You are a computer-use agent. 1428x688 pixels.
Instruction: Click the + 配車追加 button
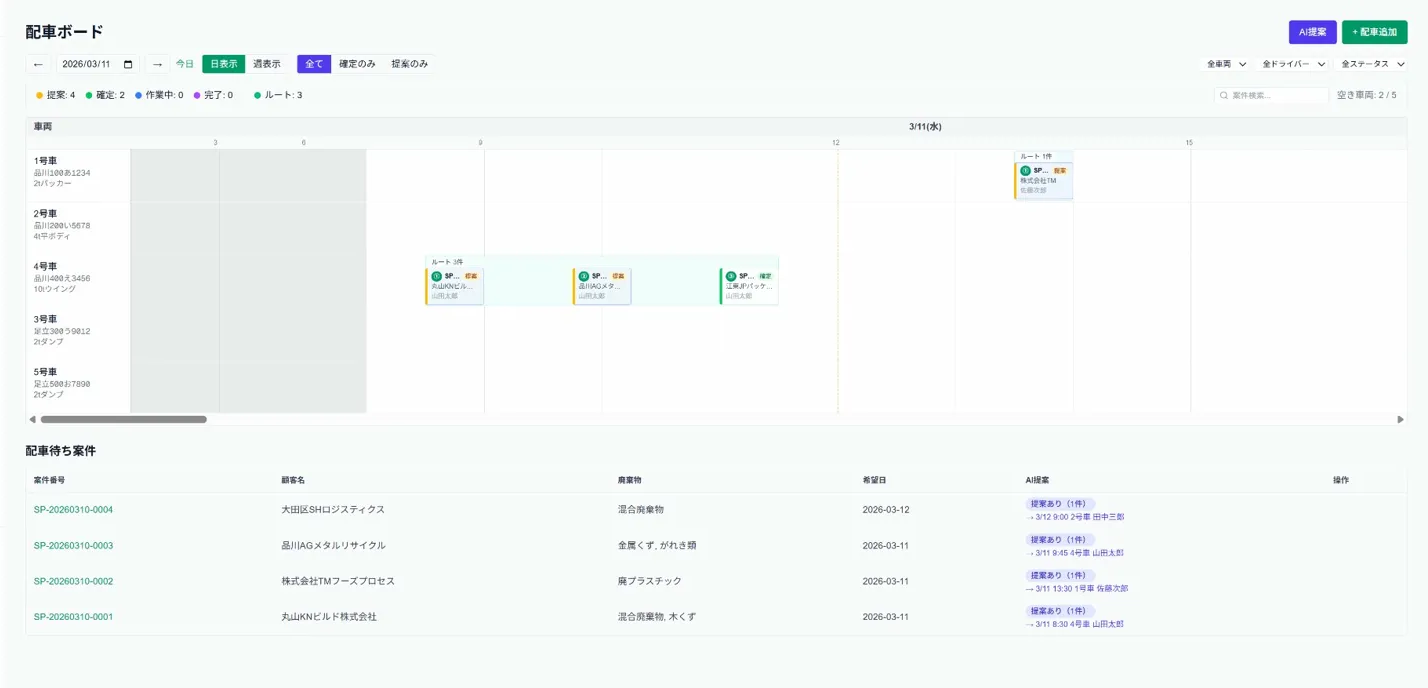click(1374, 32)
